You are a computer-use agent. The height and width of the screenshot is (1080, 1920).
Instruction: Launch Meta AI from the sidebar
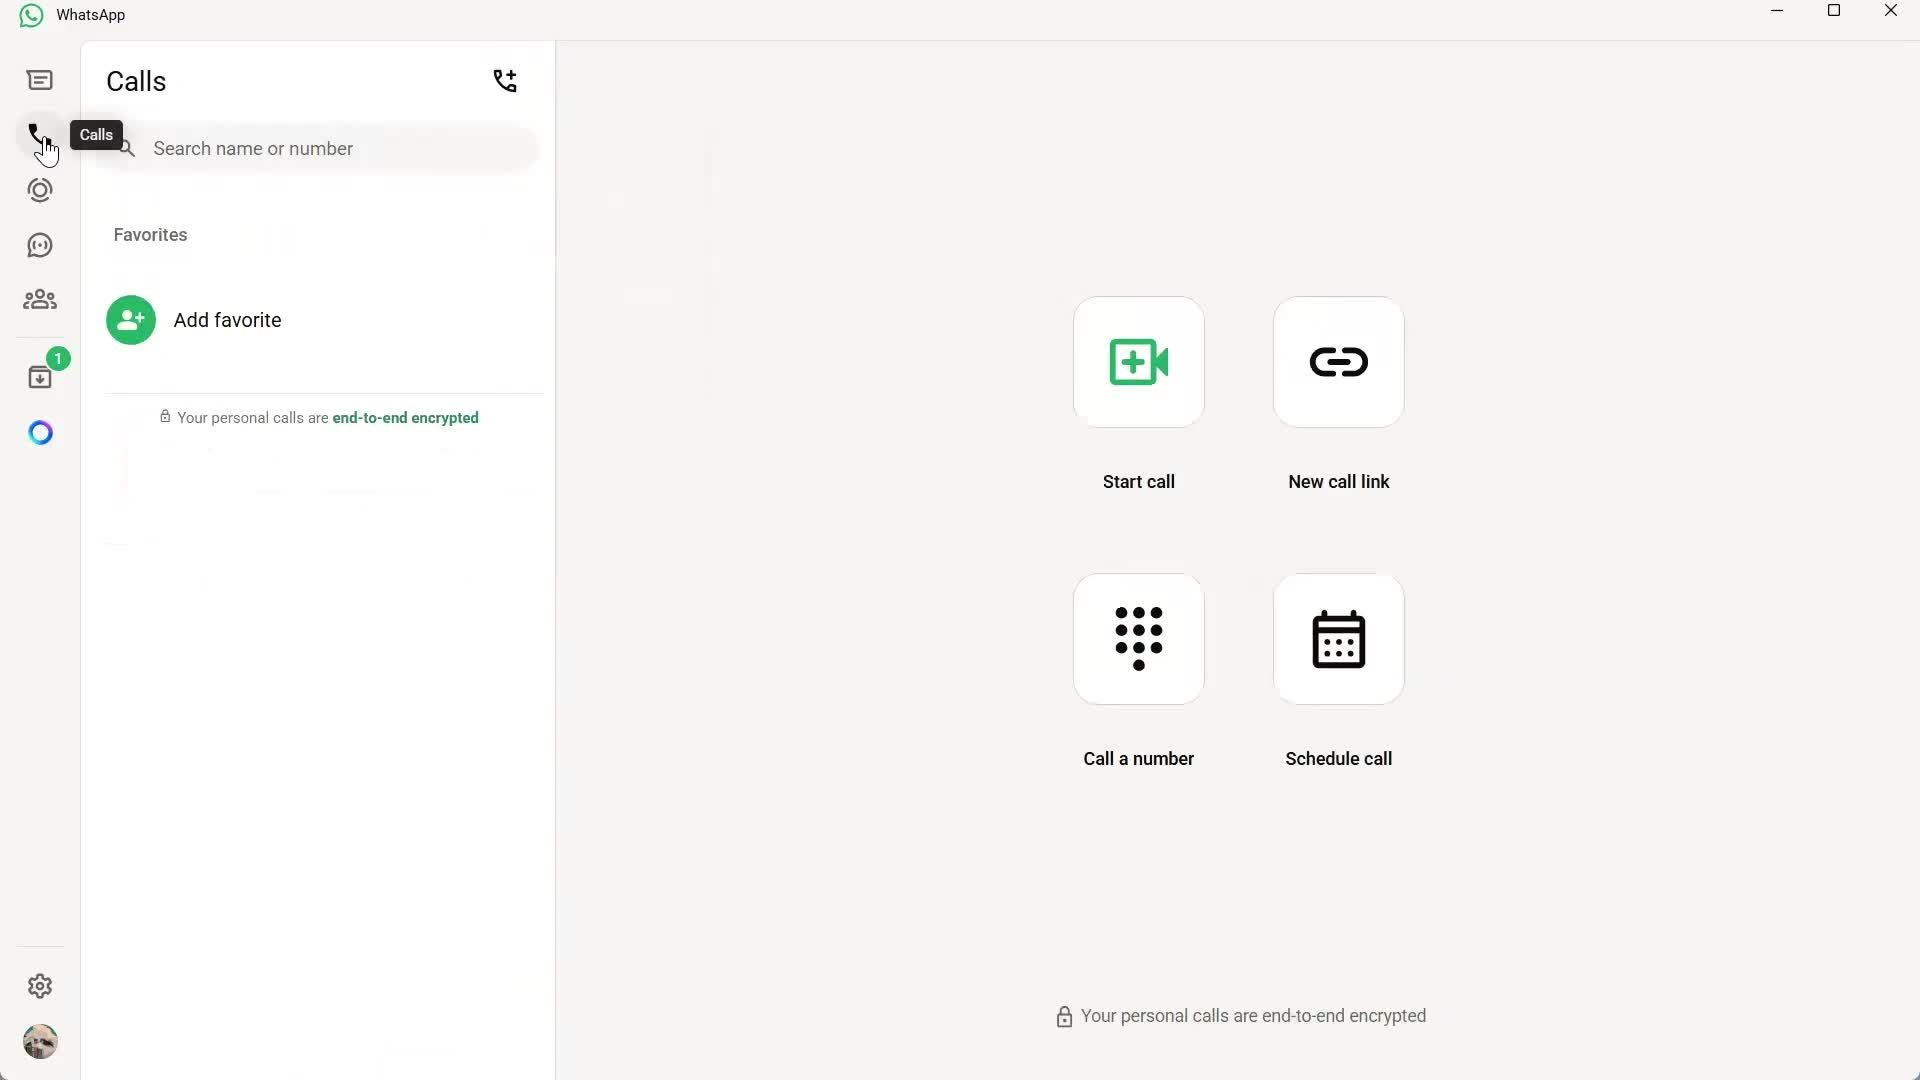pos(40,432)
